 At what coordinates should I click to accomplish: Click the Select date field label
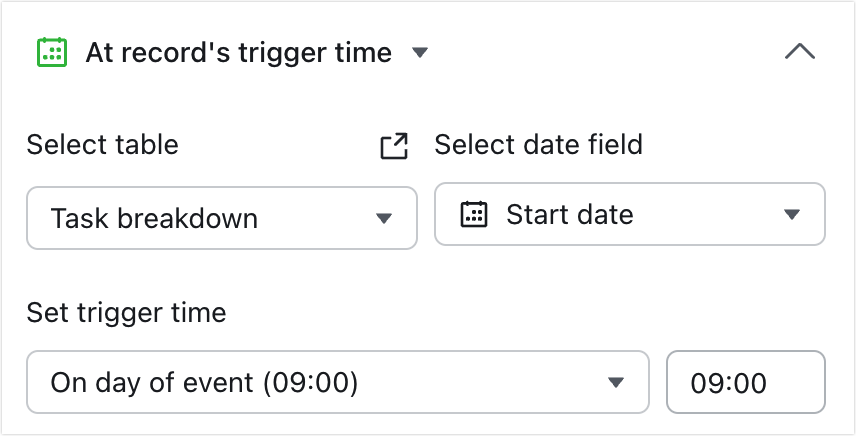tap(538, 145)
